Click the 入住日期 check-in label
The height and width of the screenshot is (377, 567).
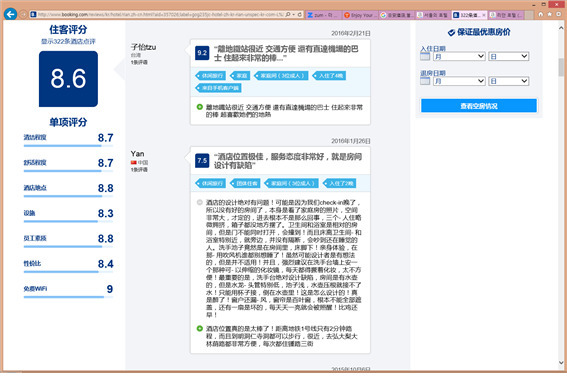[433, 48]
